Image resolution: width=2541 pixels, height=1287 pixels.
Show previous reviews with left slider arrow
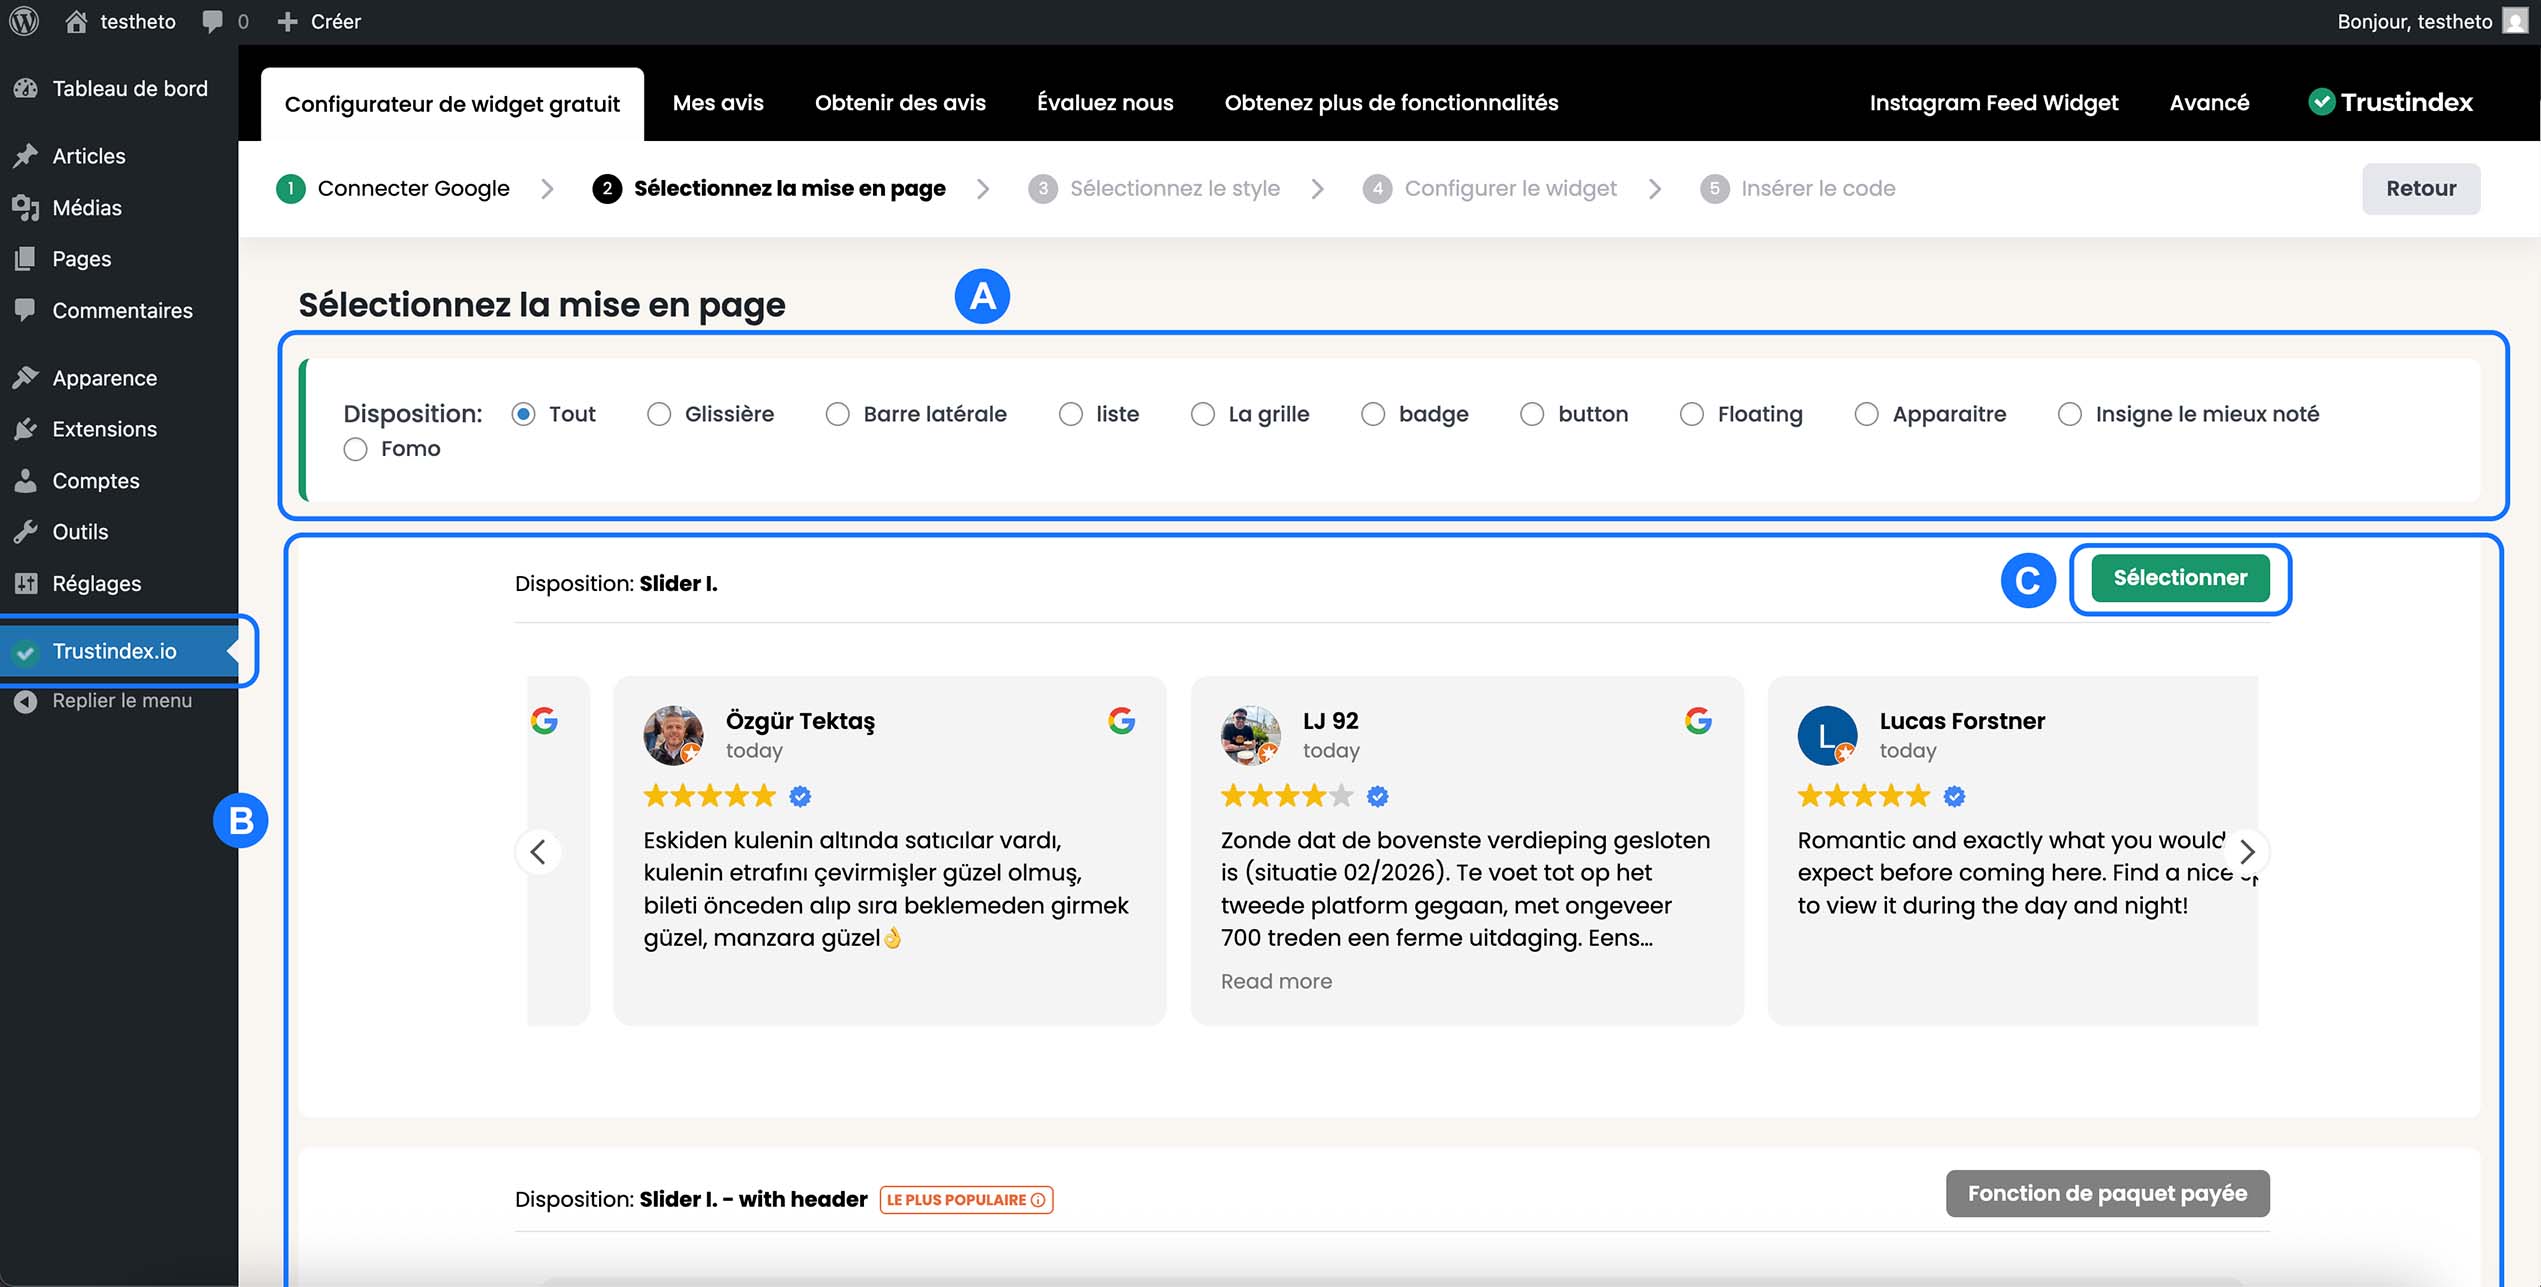tap(538, 852)
